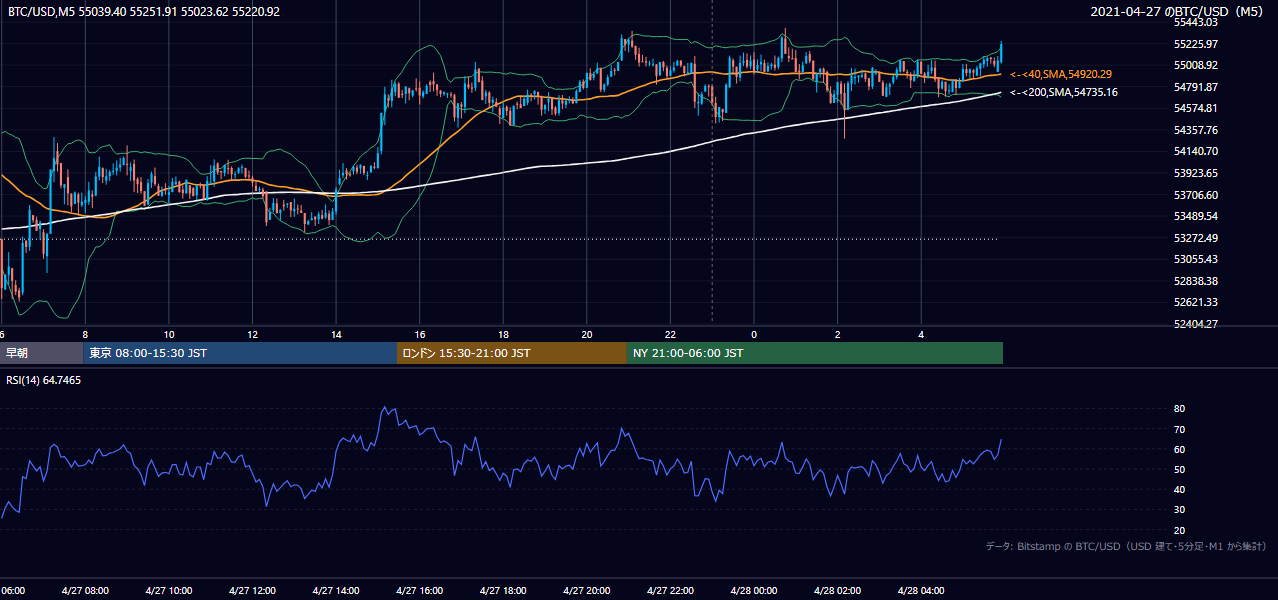Click price axis label 53489.54
1278x600 pixels.
[1195, 216]
